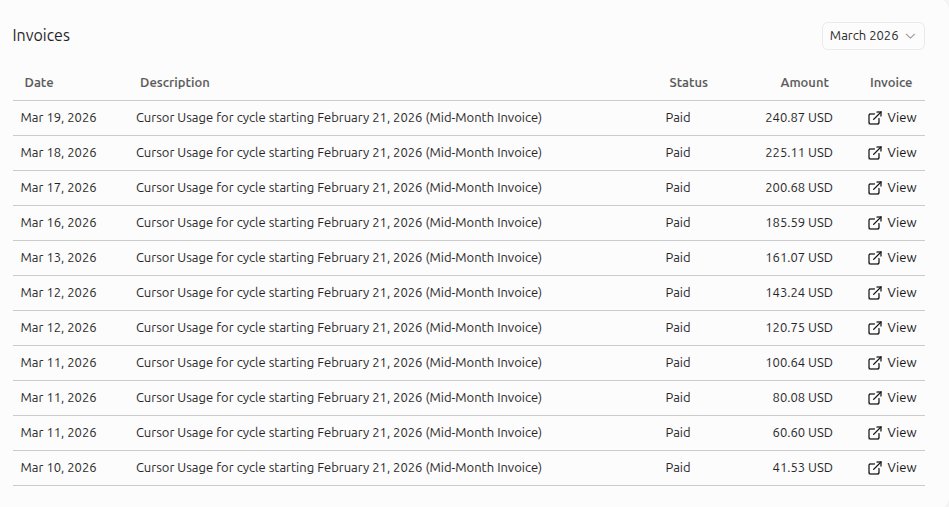The image size is (949, 507).
Task: Select the Mar 19, 2026 invoice description
Action: (339, 117)
